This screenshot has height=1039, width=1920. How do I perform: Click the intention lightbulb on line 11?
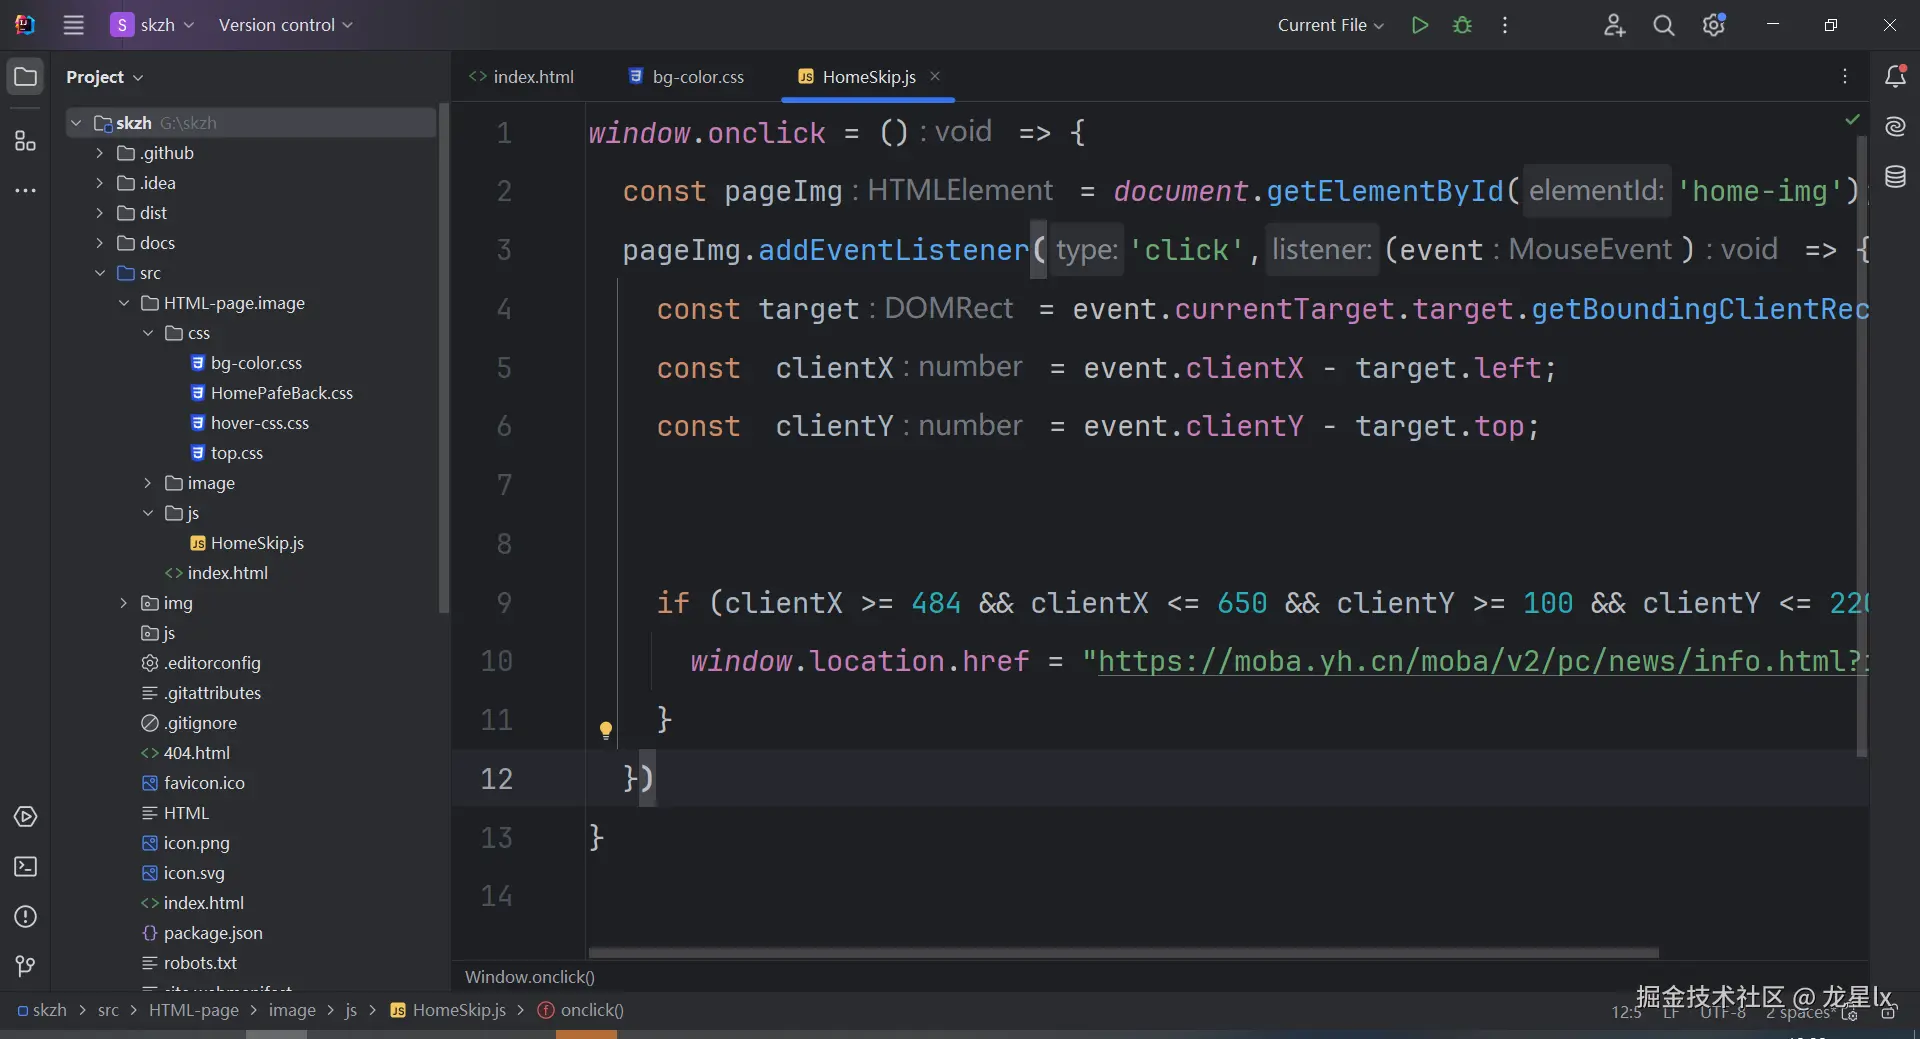pos(605,730)
